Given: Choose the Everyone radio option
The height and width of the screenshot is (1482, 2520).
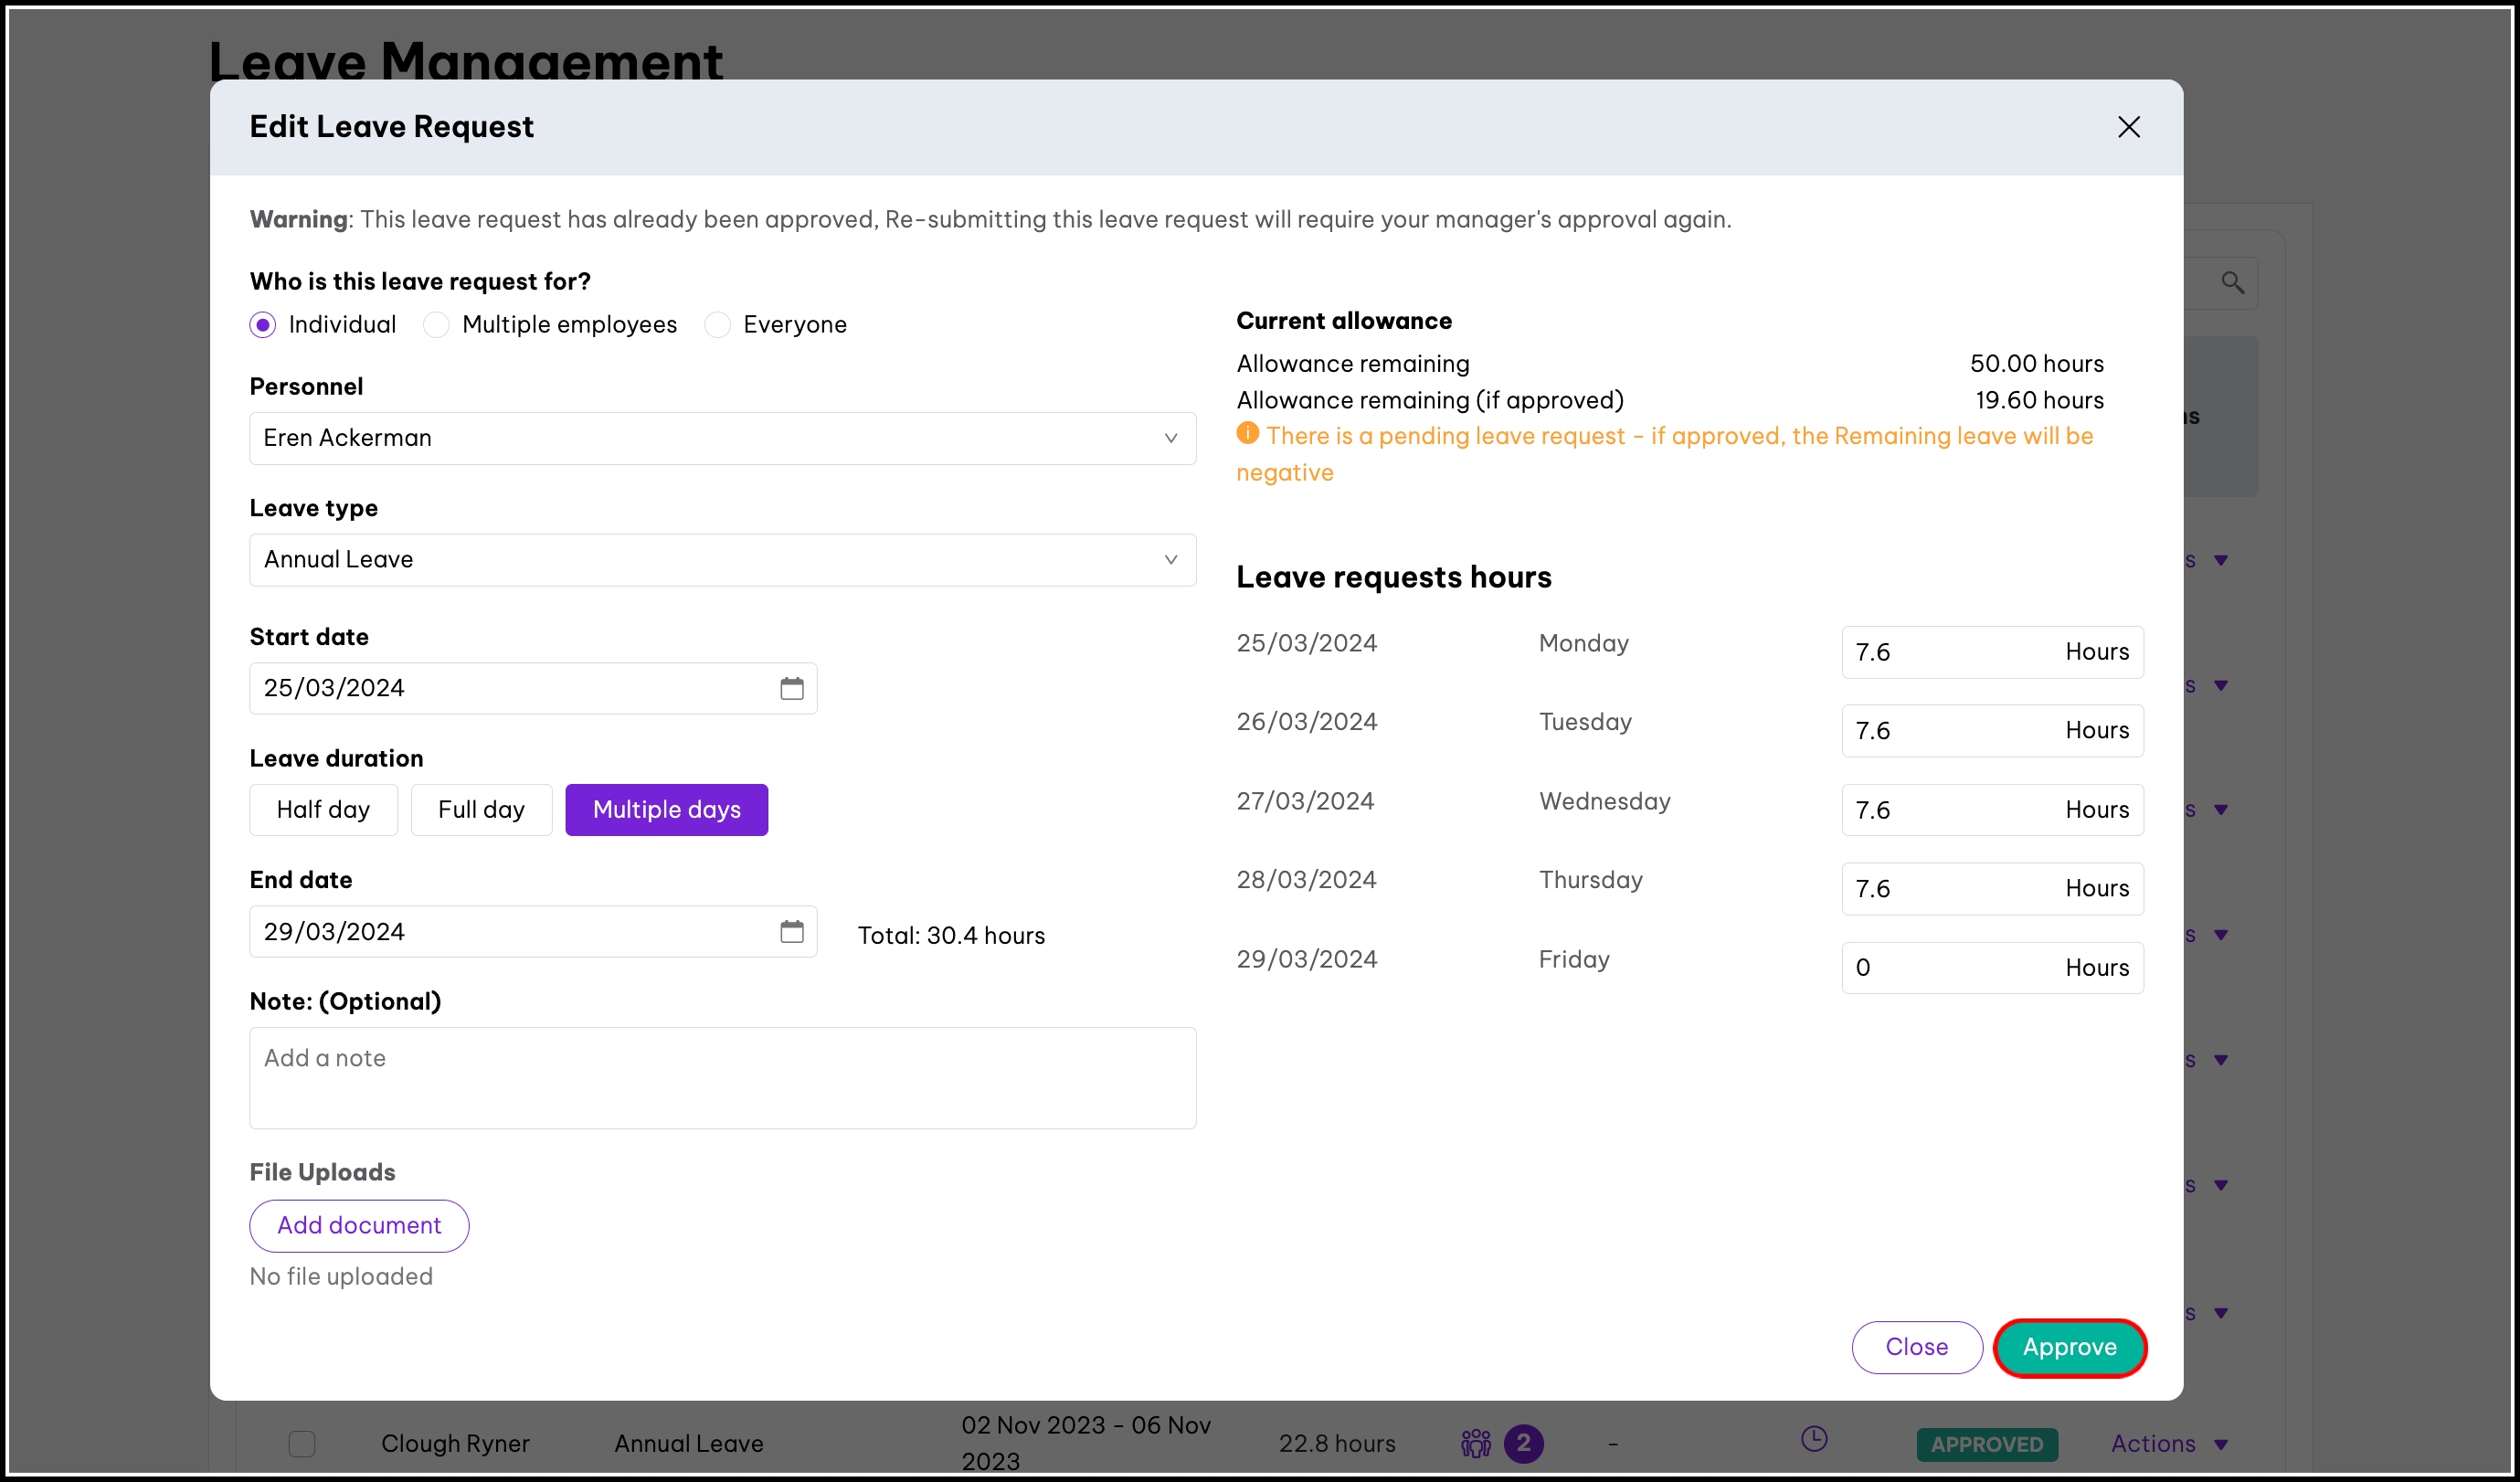Looking at the screenshot, I should (x=717, y=325).
